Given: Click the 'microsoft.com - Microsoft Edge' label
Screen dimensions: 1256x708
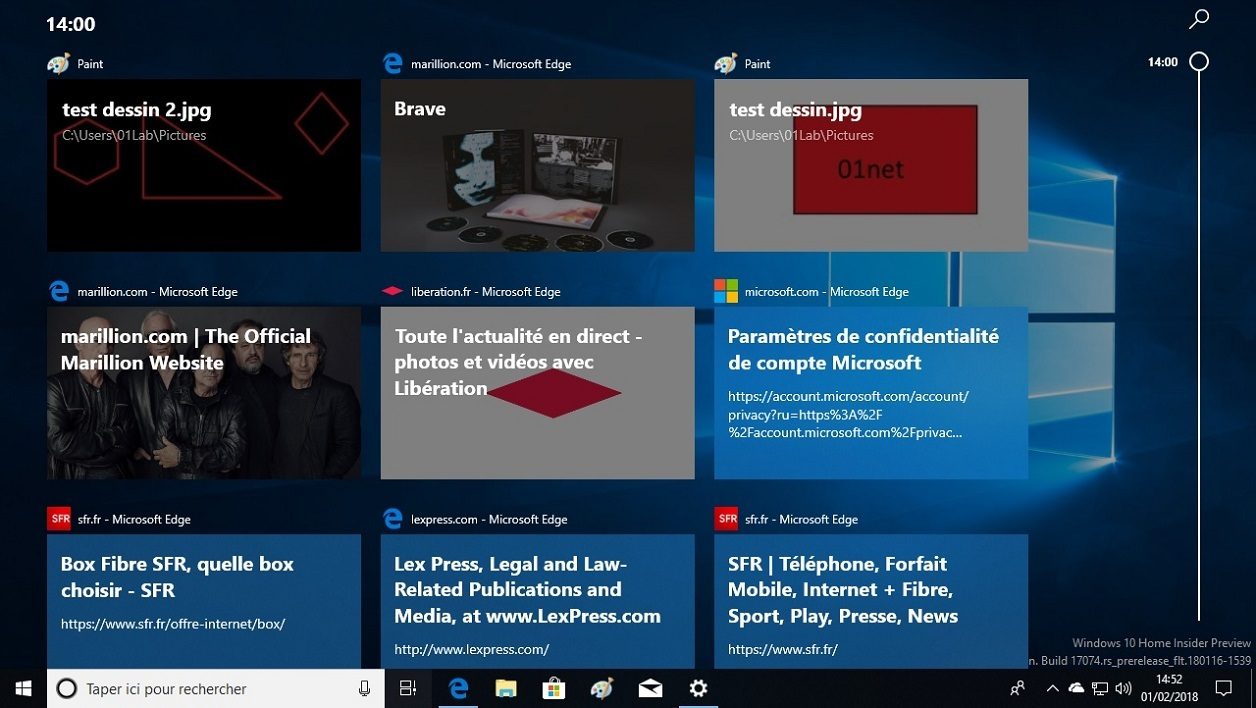Looking at the screenshot, I should pyautogui.click(x=827, y=292).
